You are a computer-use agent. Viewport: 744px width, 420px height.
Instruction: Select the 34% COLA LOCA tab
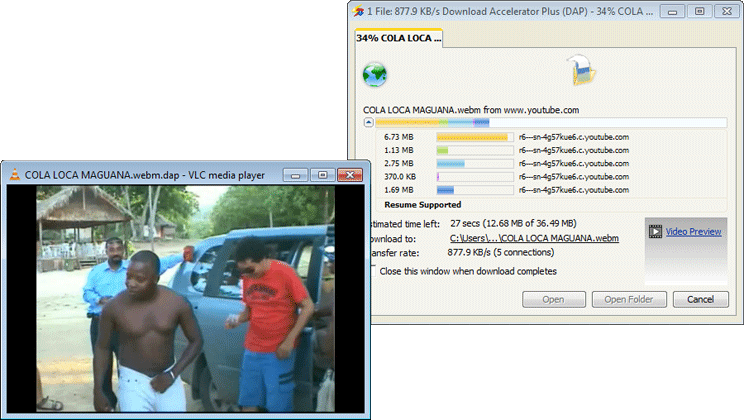pyautogui.click(x=399, y=38)
